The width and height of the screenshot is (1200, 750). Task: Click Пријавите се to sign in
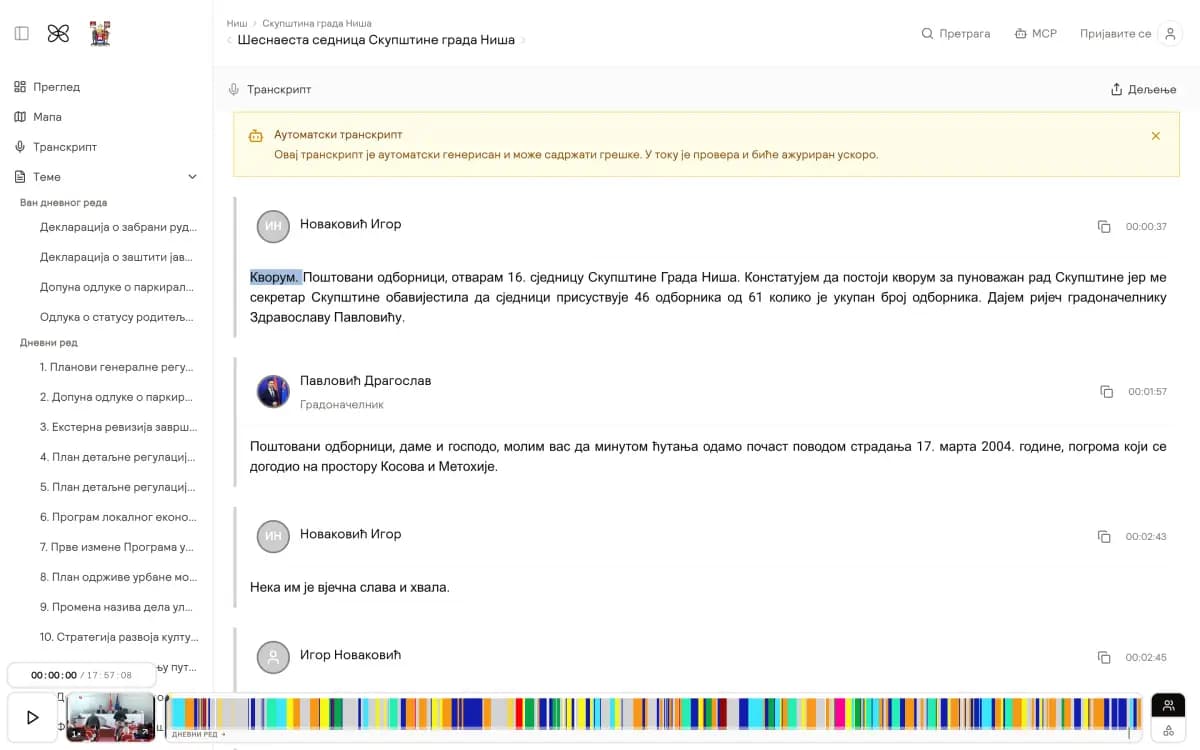click(x=1116, y=34)
